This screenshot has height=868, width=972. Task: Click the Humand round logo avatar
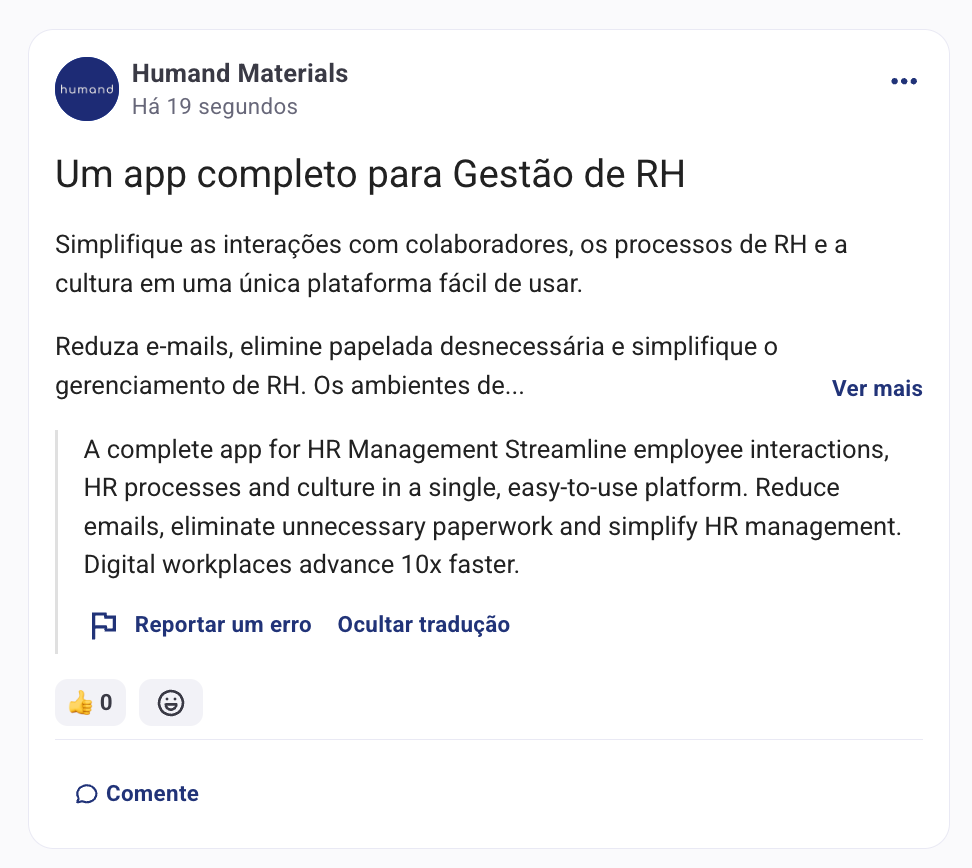click(x=87, y=89)
